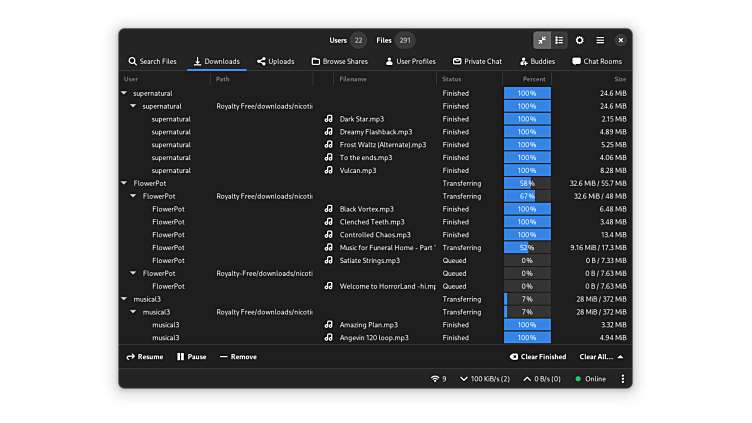Toggle the grouping list view button
This screenshot has height=423, width=752.
[x=559, y=40]
